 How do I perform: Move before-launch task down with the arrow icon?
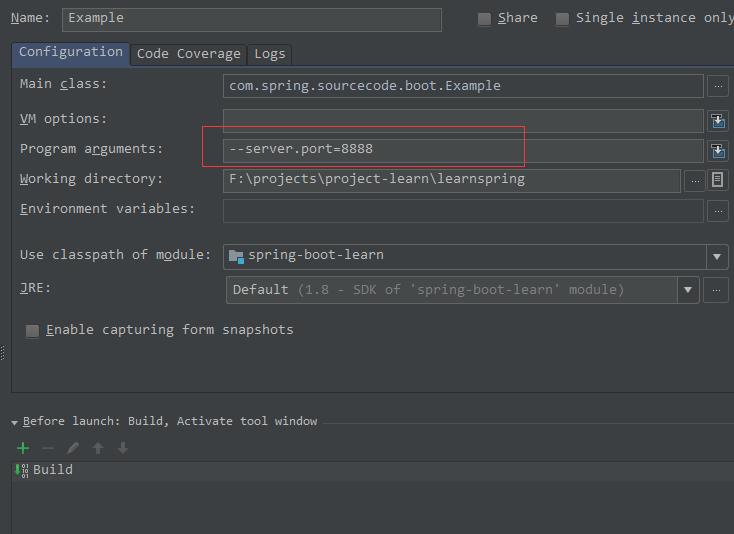click(122, 448)
